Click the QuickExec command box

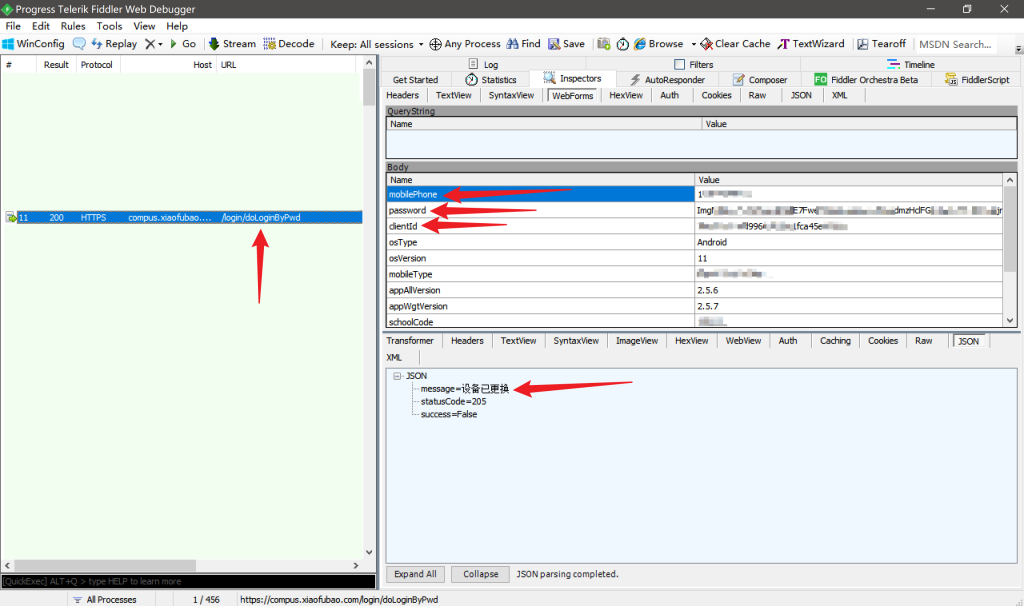188,581
